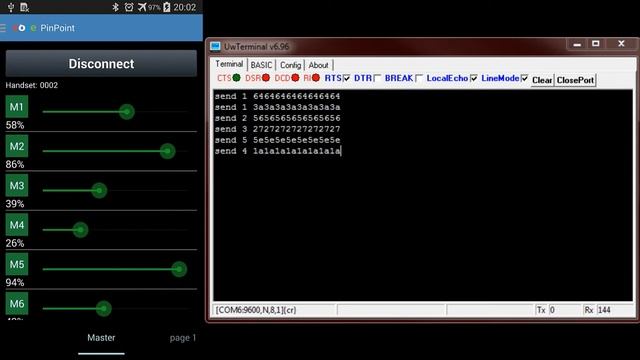
Task: Open the PinPoint hamburger menu icon
Action: (3, 28)
